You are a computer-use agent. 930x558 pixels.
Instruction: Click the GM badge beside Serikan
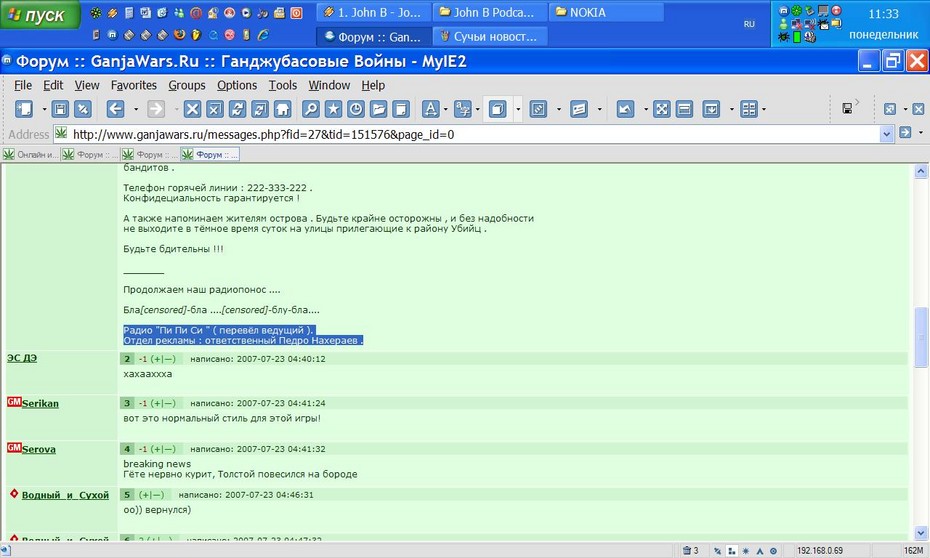[14, 402]
